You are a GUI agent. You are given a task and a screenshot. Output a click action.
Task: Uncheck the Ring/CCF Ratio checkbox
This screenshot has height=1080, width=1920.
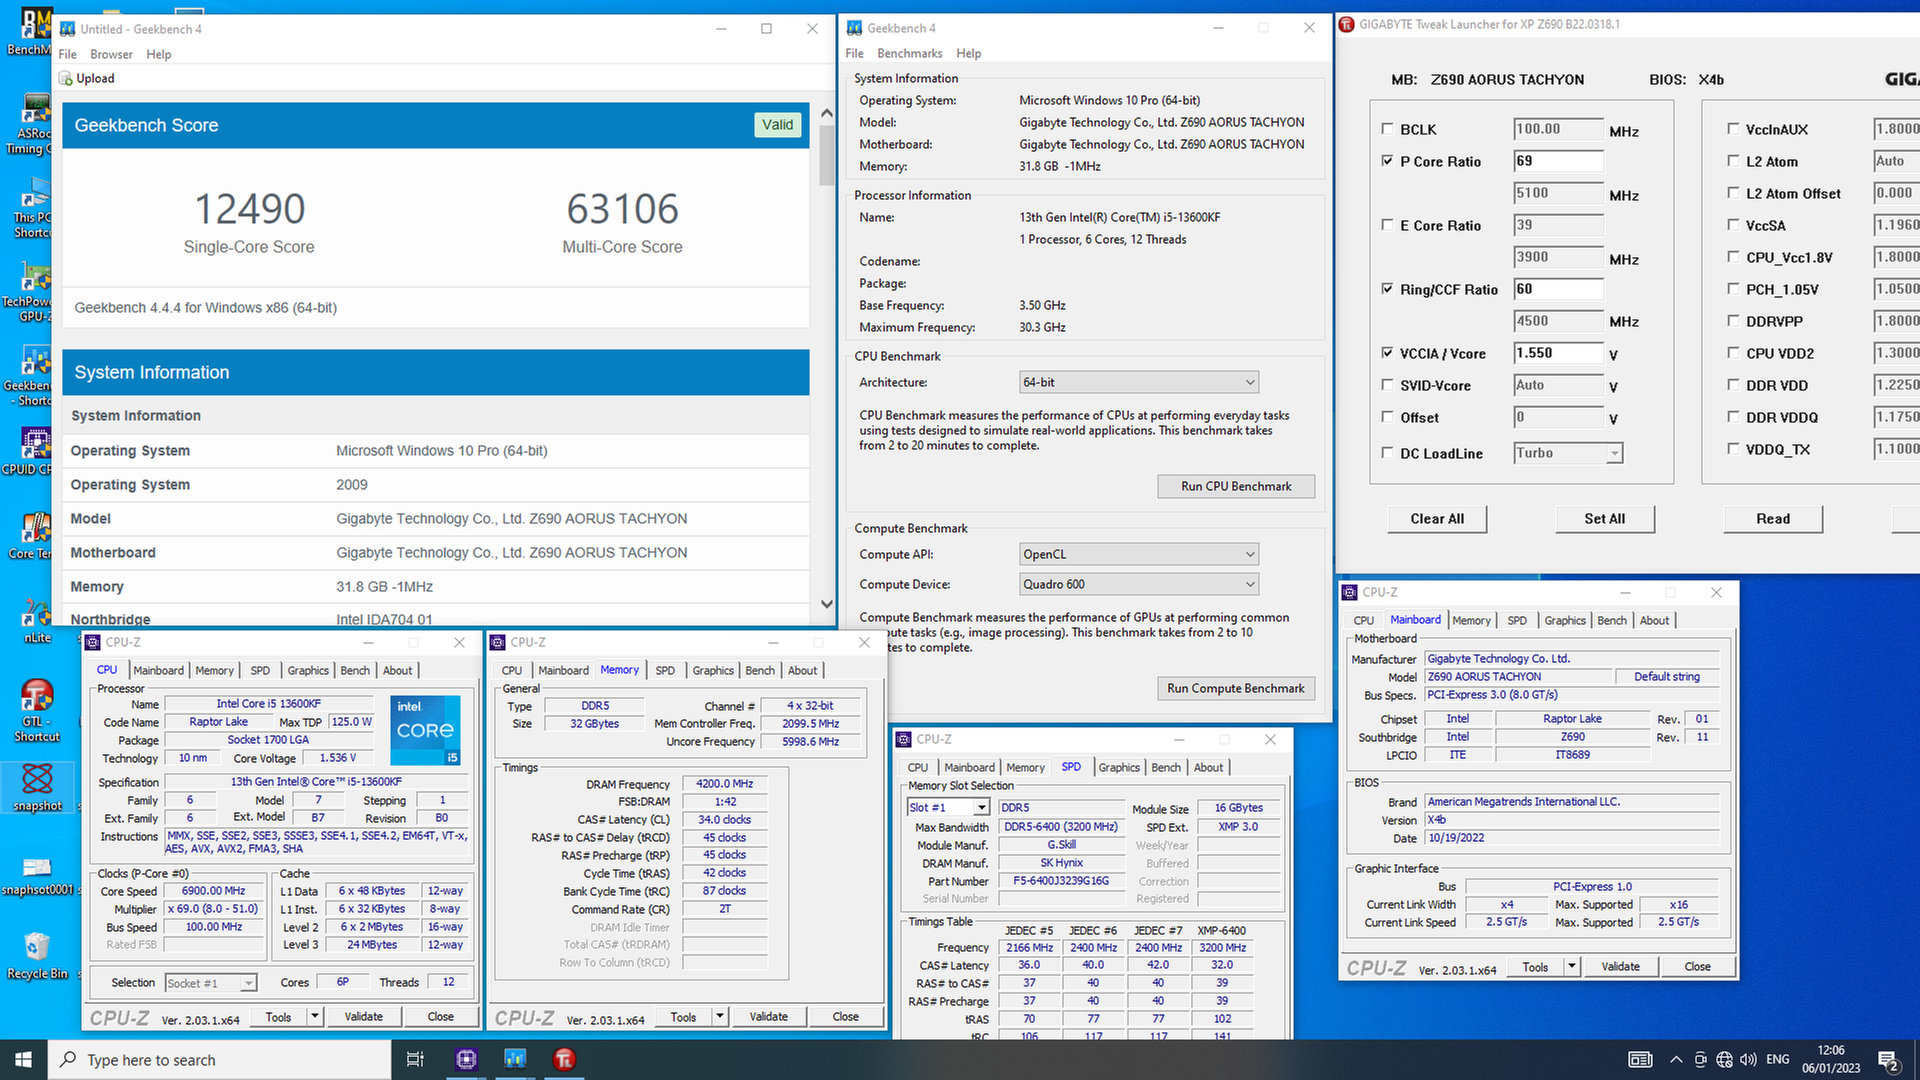[1387, 289]
